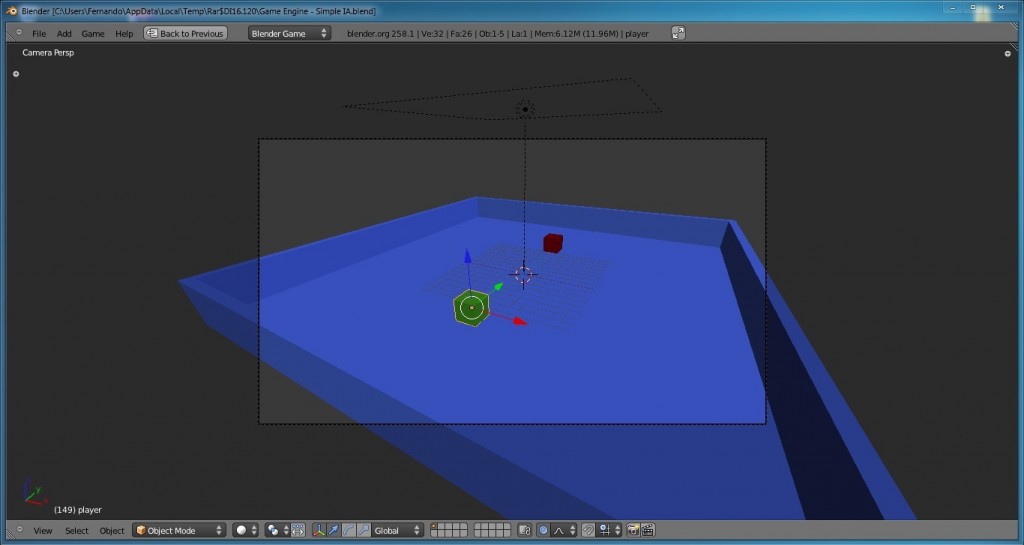Open the pivot point dropdown
Screen dimensions: 1024x545
277,531
